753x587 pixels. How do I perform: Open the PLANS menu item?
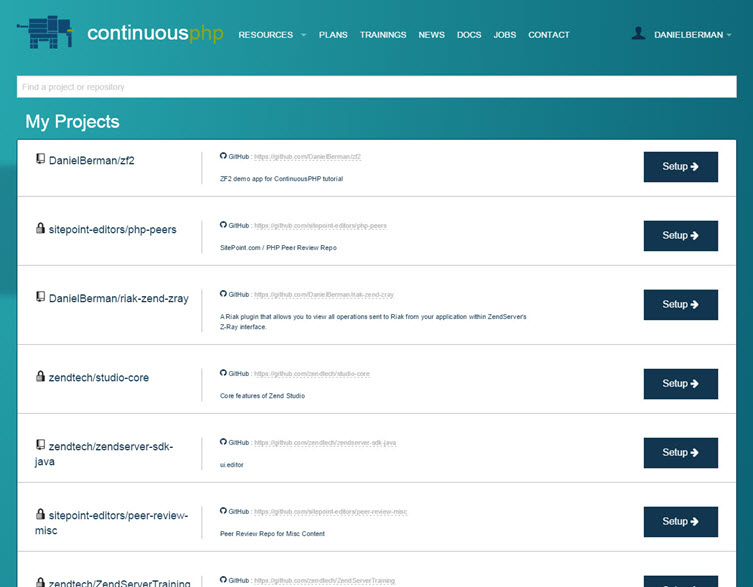tap(333, 35)
